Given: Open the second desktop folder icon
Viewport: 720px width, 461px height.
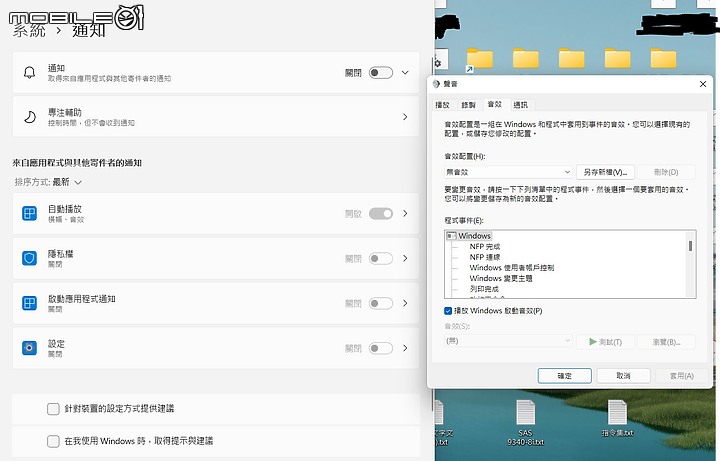Looking at the screenshot, I should click(525, 58).
